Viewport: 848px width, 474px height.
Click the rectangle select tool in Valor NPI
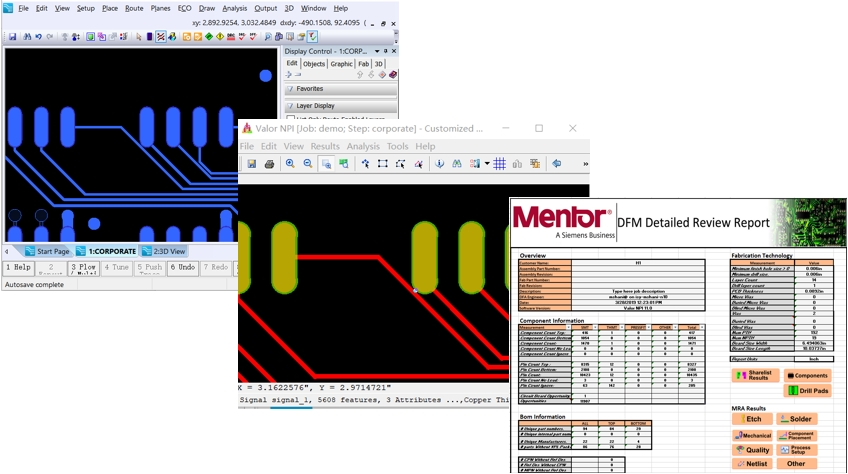coord(383,163)
